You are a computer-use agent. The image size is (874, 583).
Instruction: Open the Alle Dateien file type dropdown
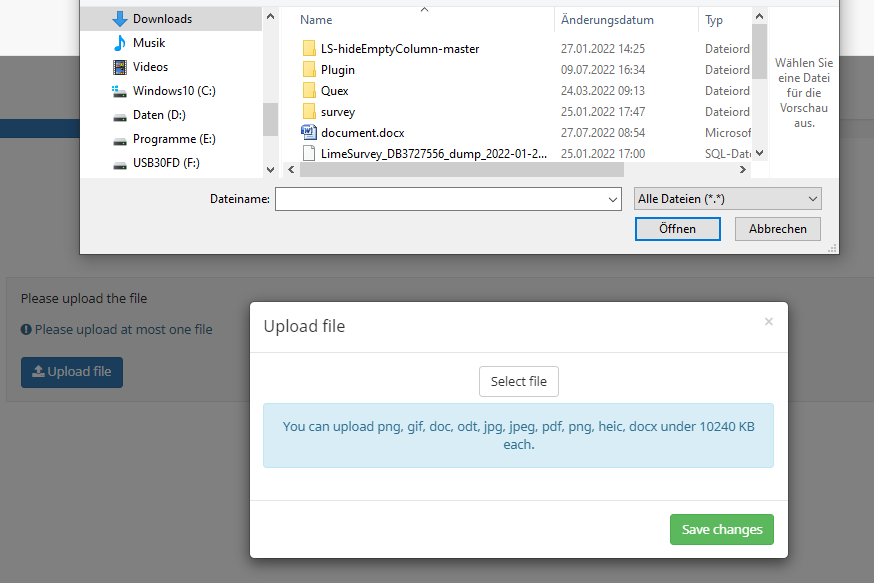[x=727, y=199]
